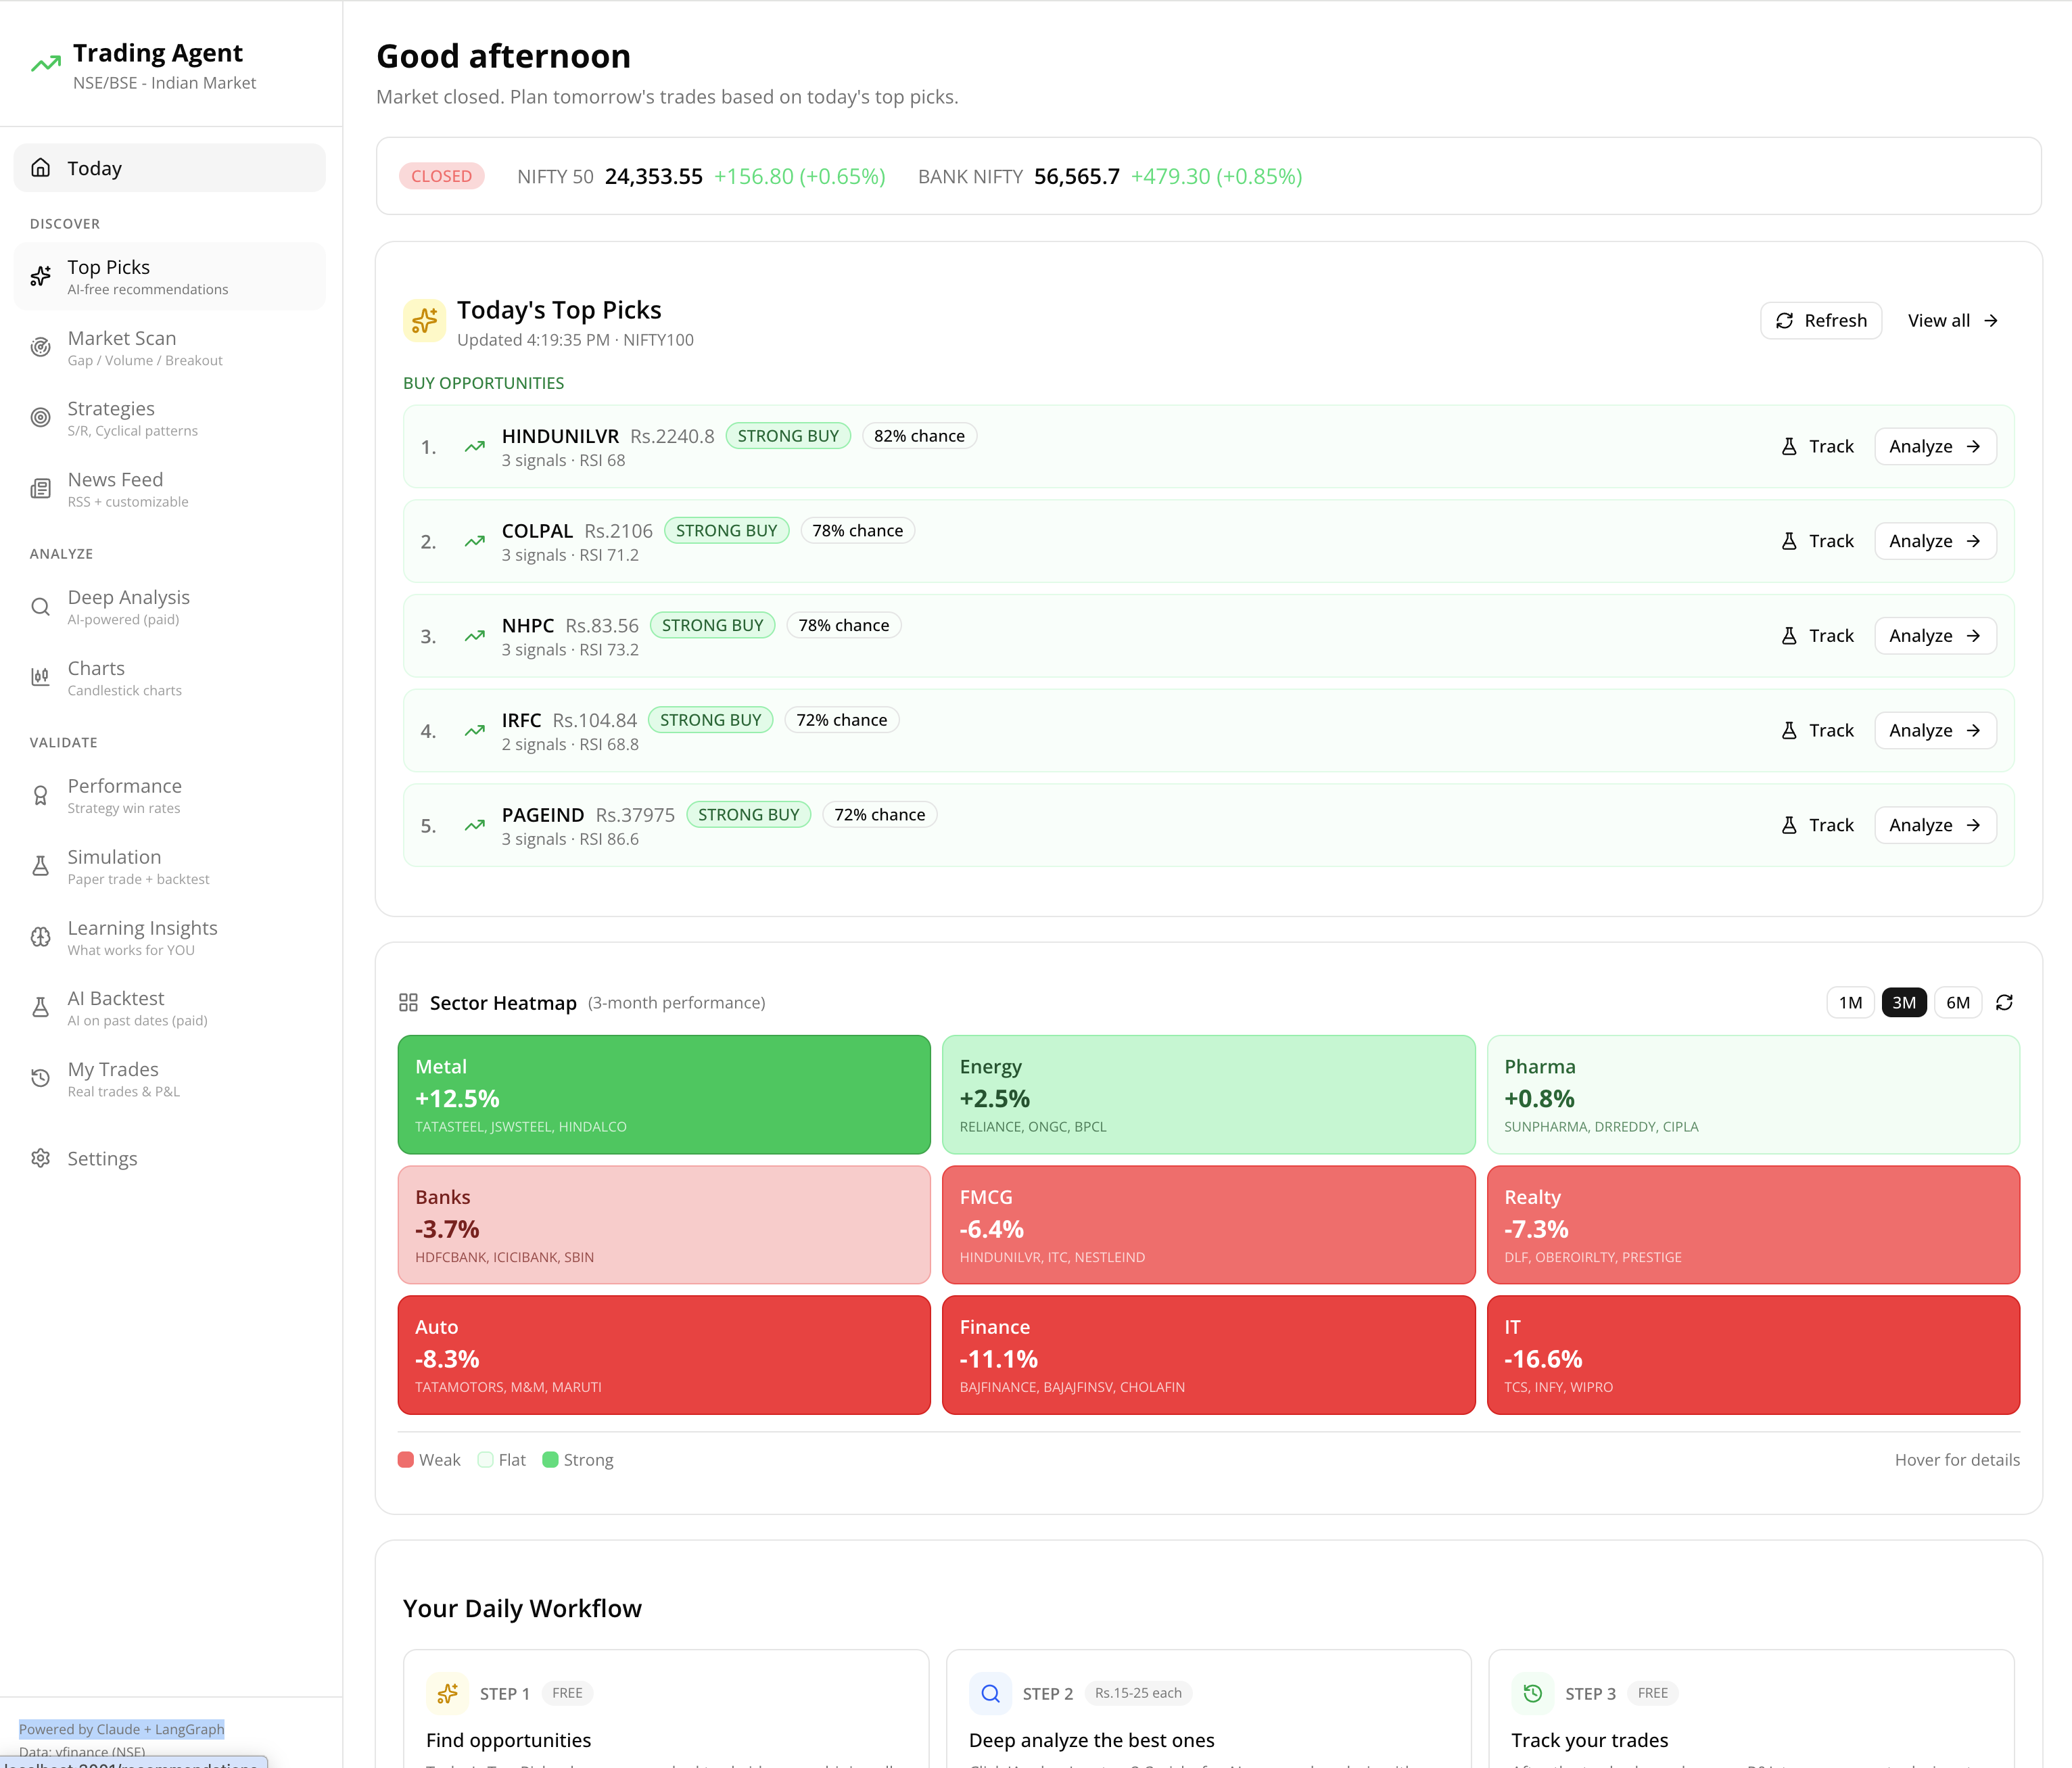Open My Trades history icon
The width and height of the screenshot is (2072, 1768).
tap(40, 1078)
